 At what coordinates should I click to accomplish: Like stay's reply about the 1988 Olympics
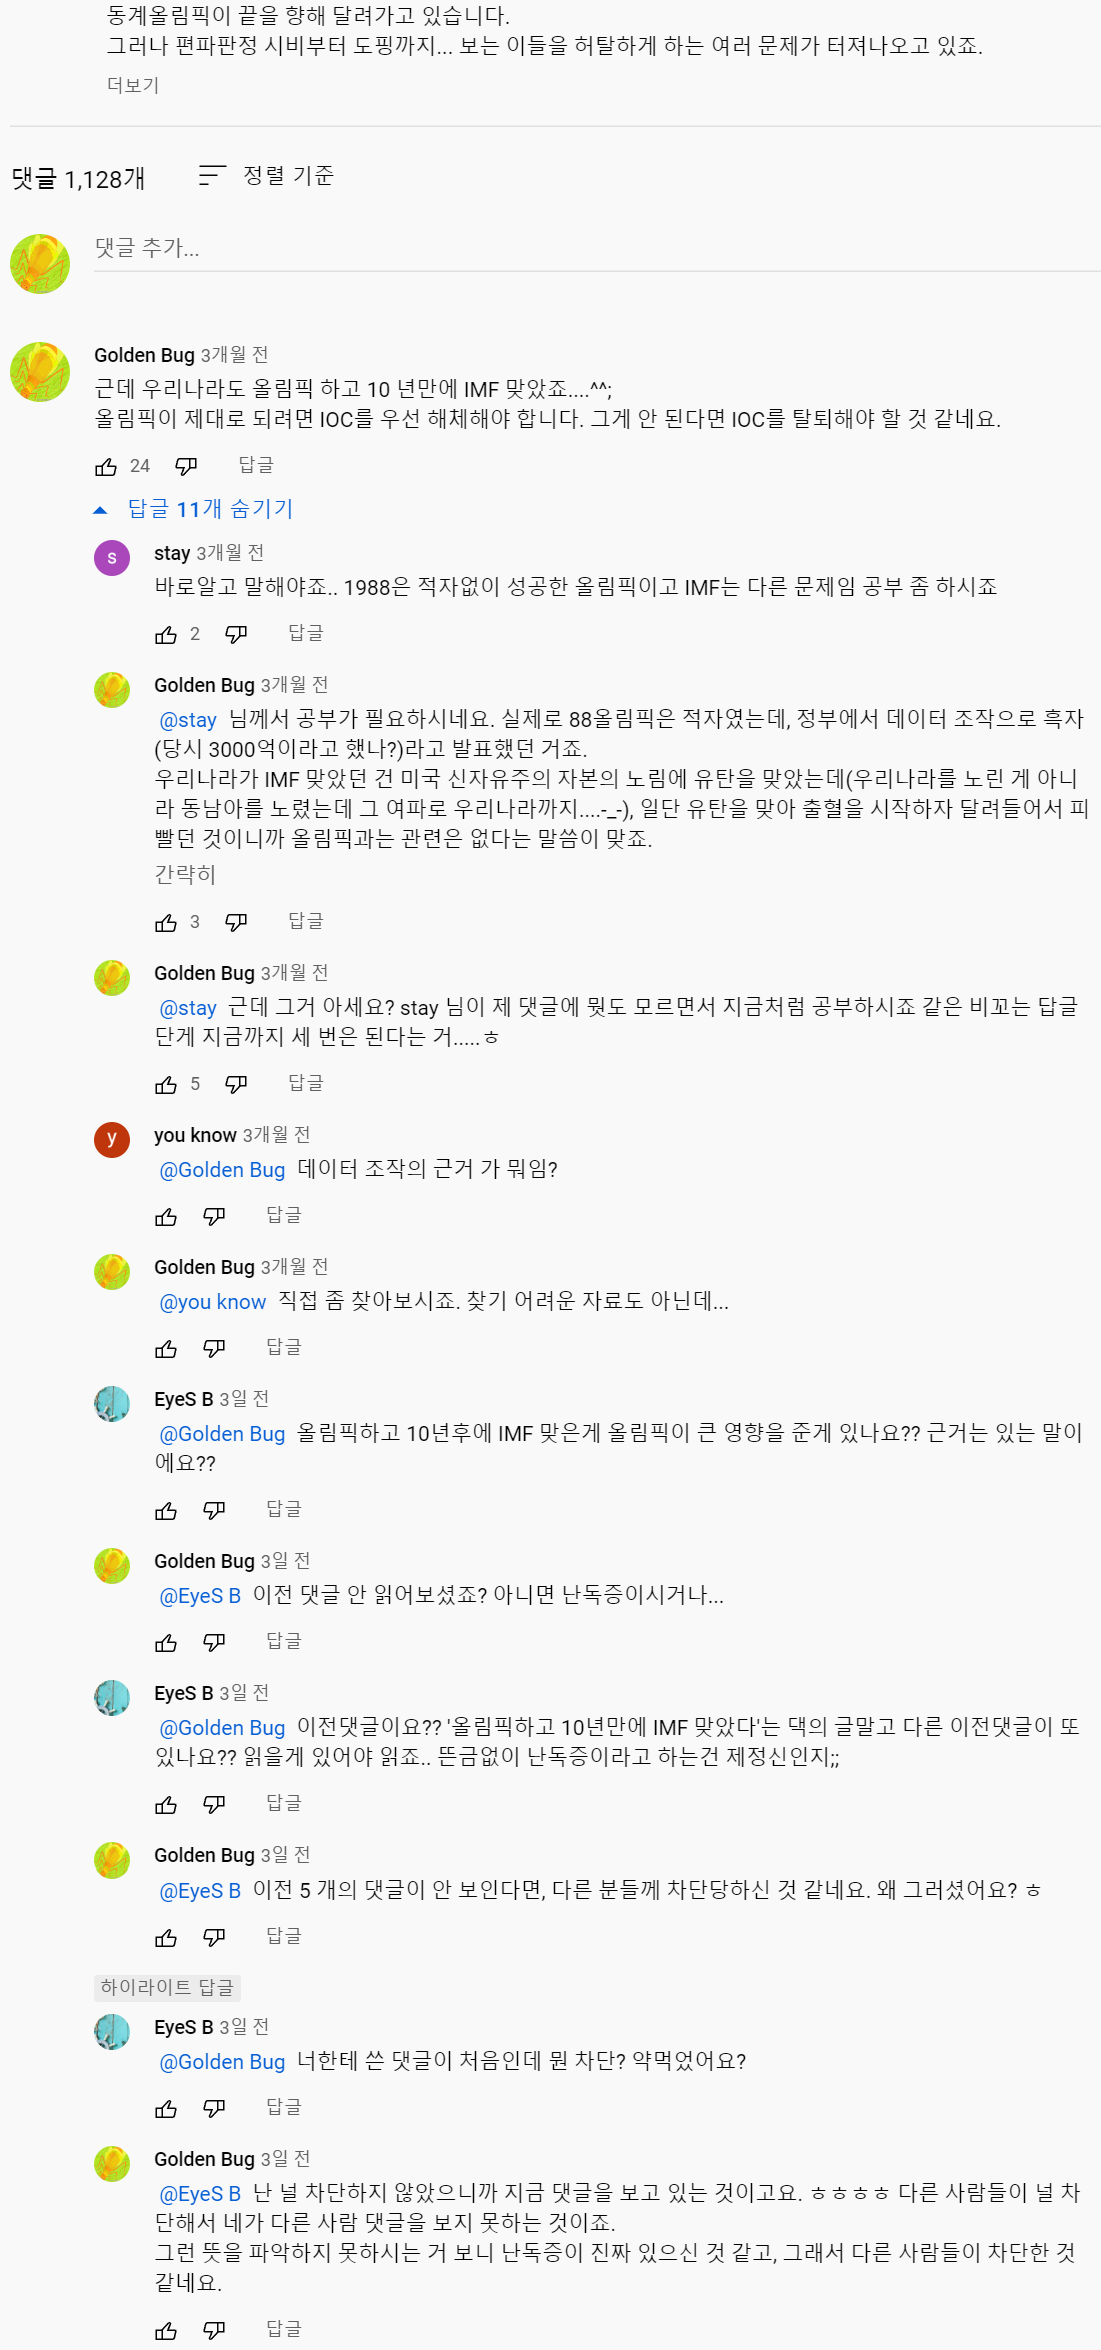[166, 635]
